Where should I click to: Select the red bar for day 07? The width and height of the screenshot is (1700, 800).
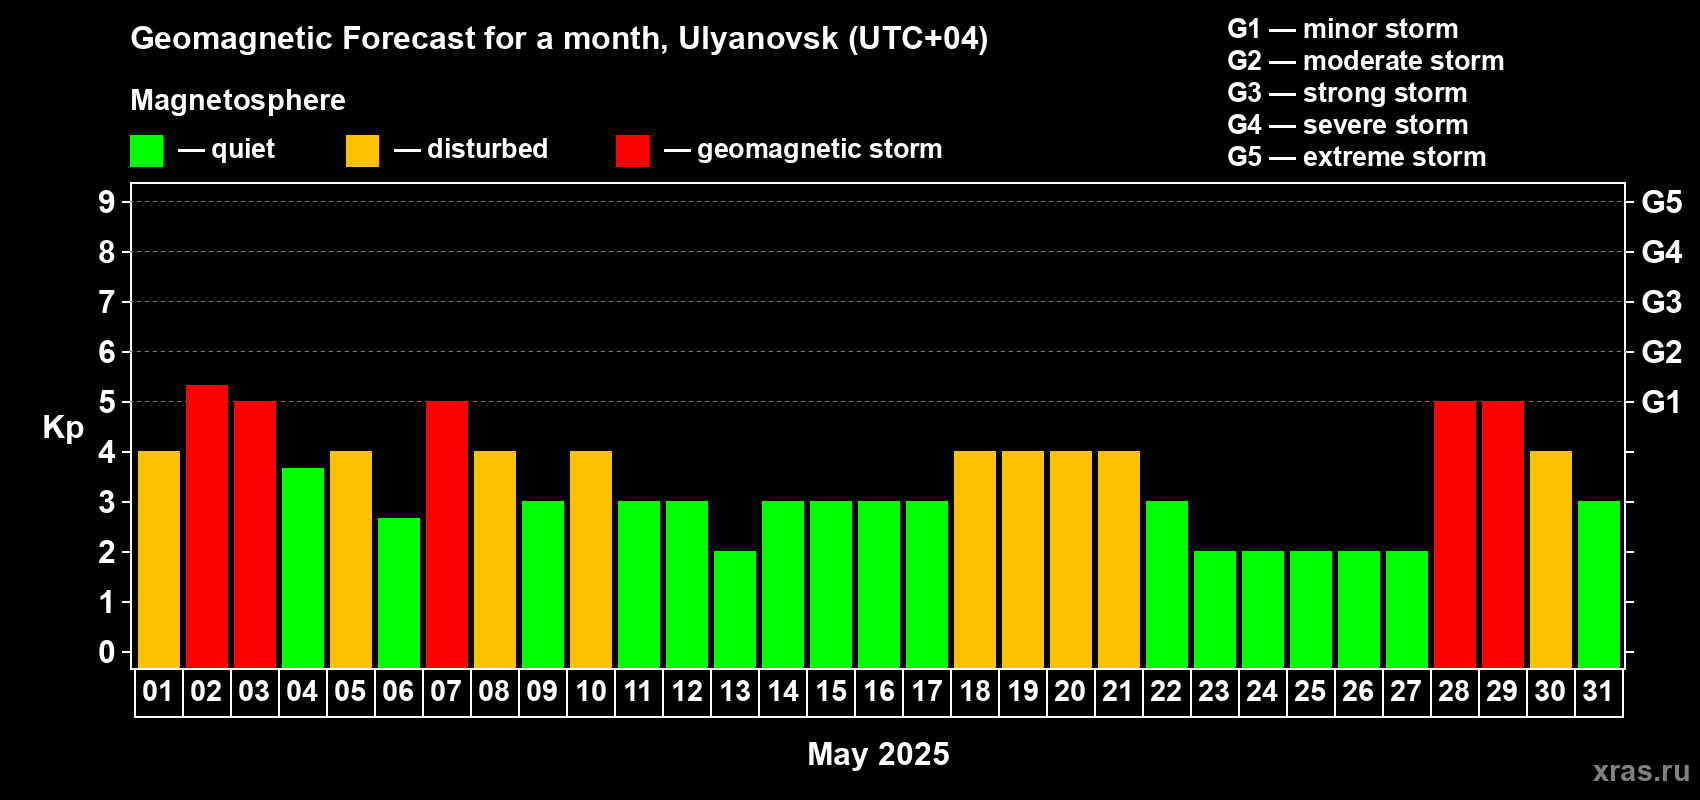[447, 535]
